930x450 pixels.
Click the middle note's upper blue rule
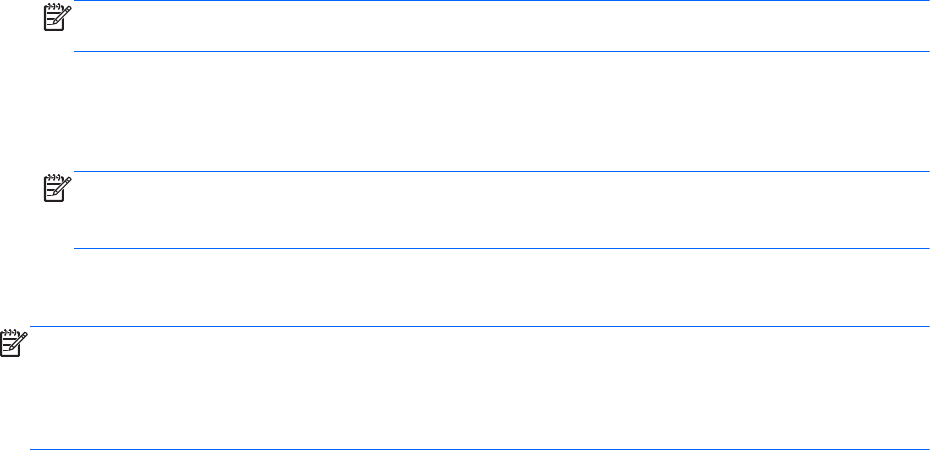pos(500,171)
